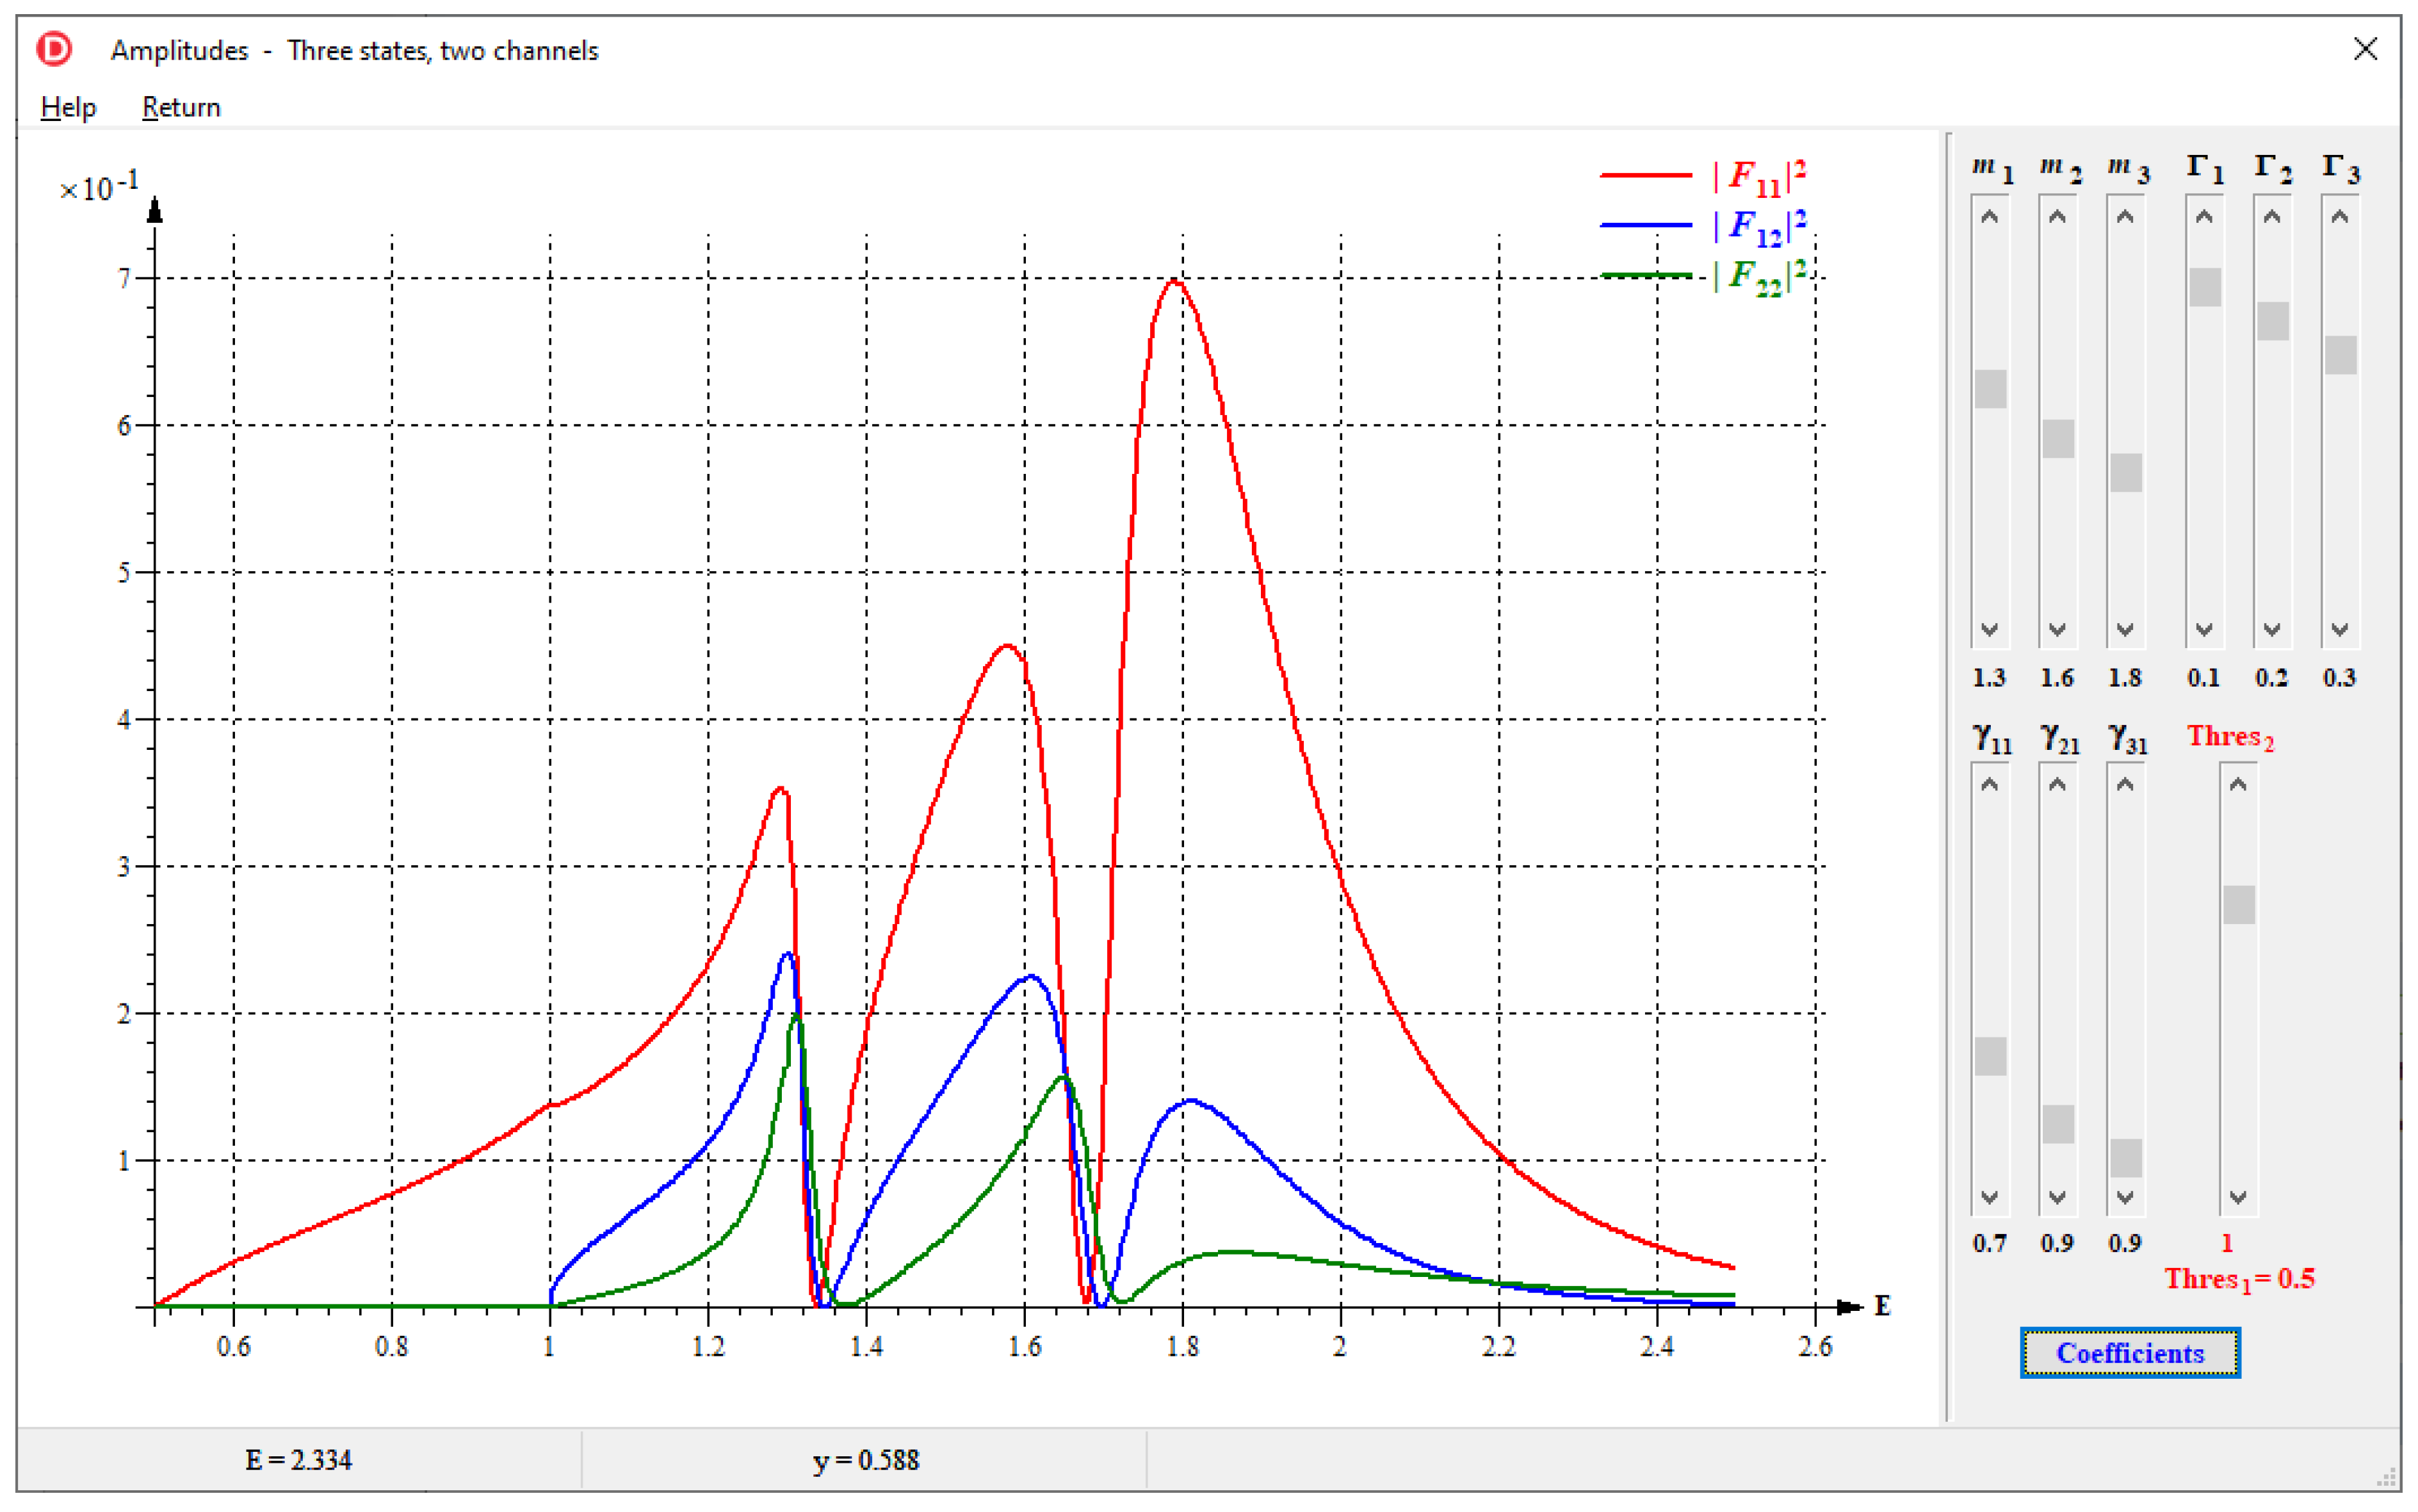Click the γ21 slider down arrow

[x=2057, y=1197]
